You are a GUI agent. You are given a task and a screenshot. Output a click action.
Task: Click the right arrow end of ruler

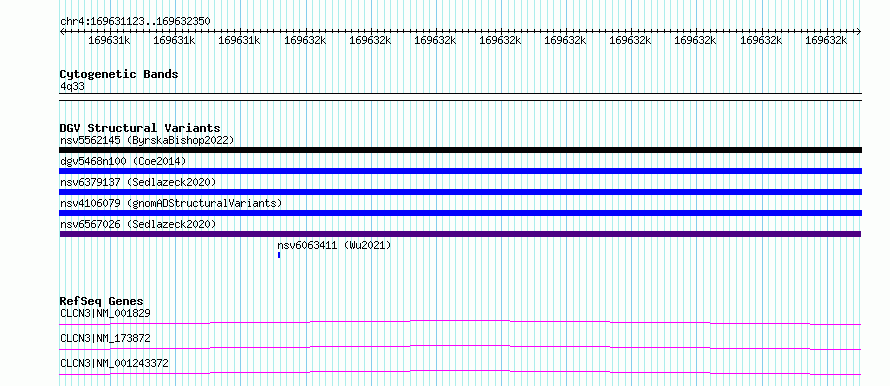pyautogui.click(x=859, y=32)
